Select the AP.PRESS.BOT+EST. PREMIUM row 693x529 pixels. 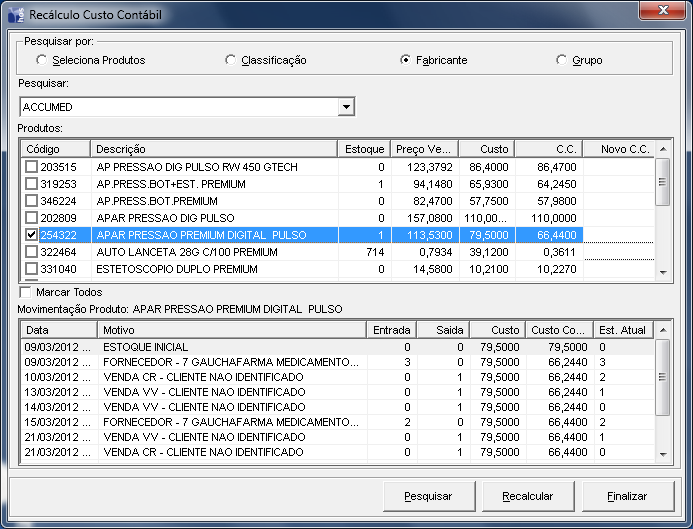tap(338, 183)
